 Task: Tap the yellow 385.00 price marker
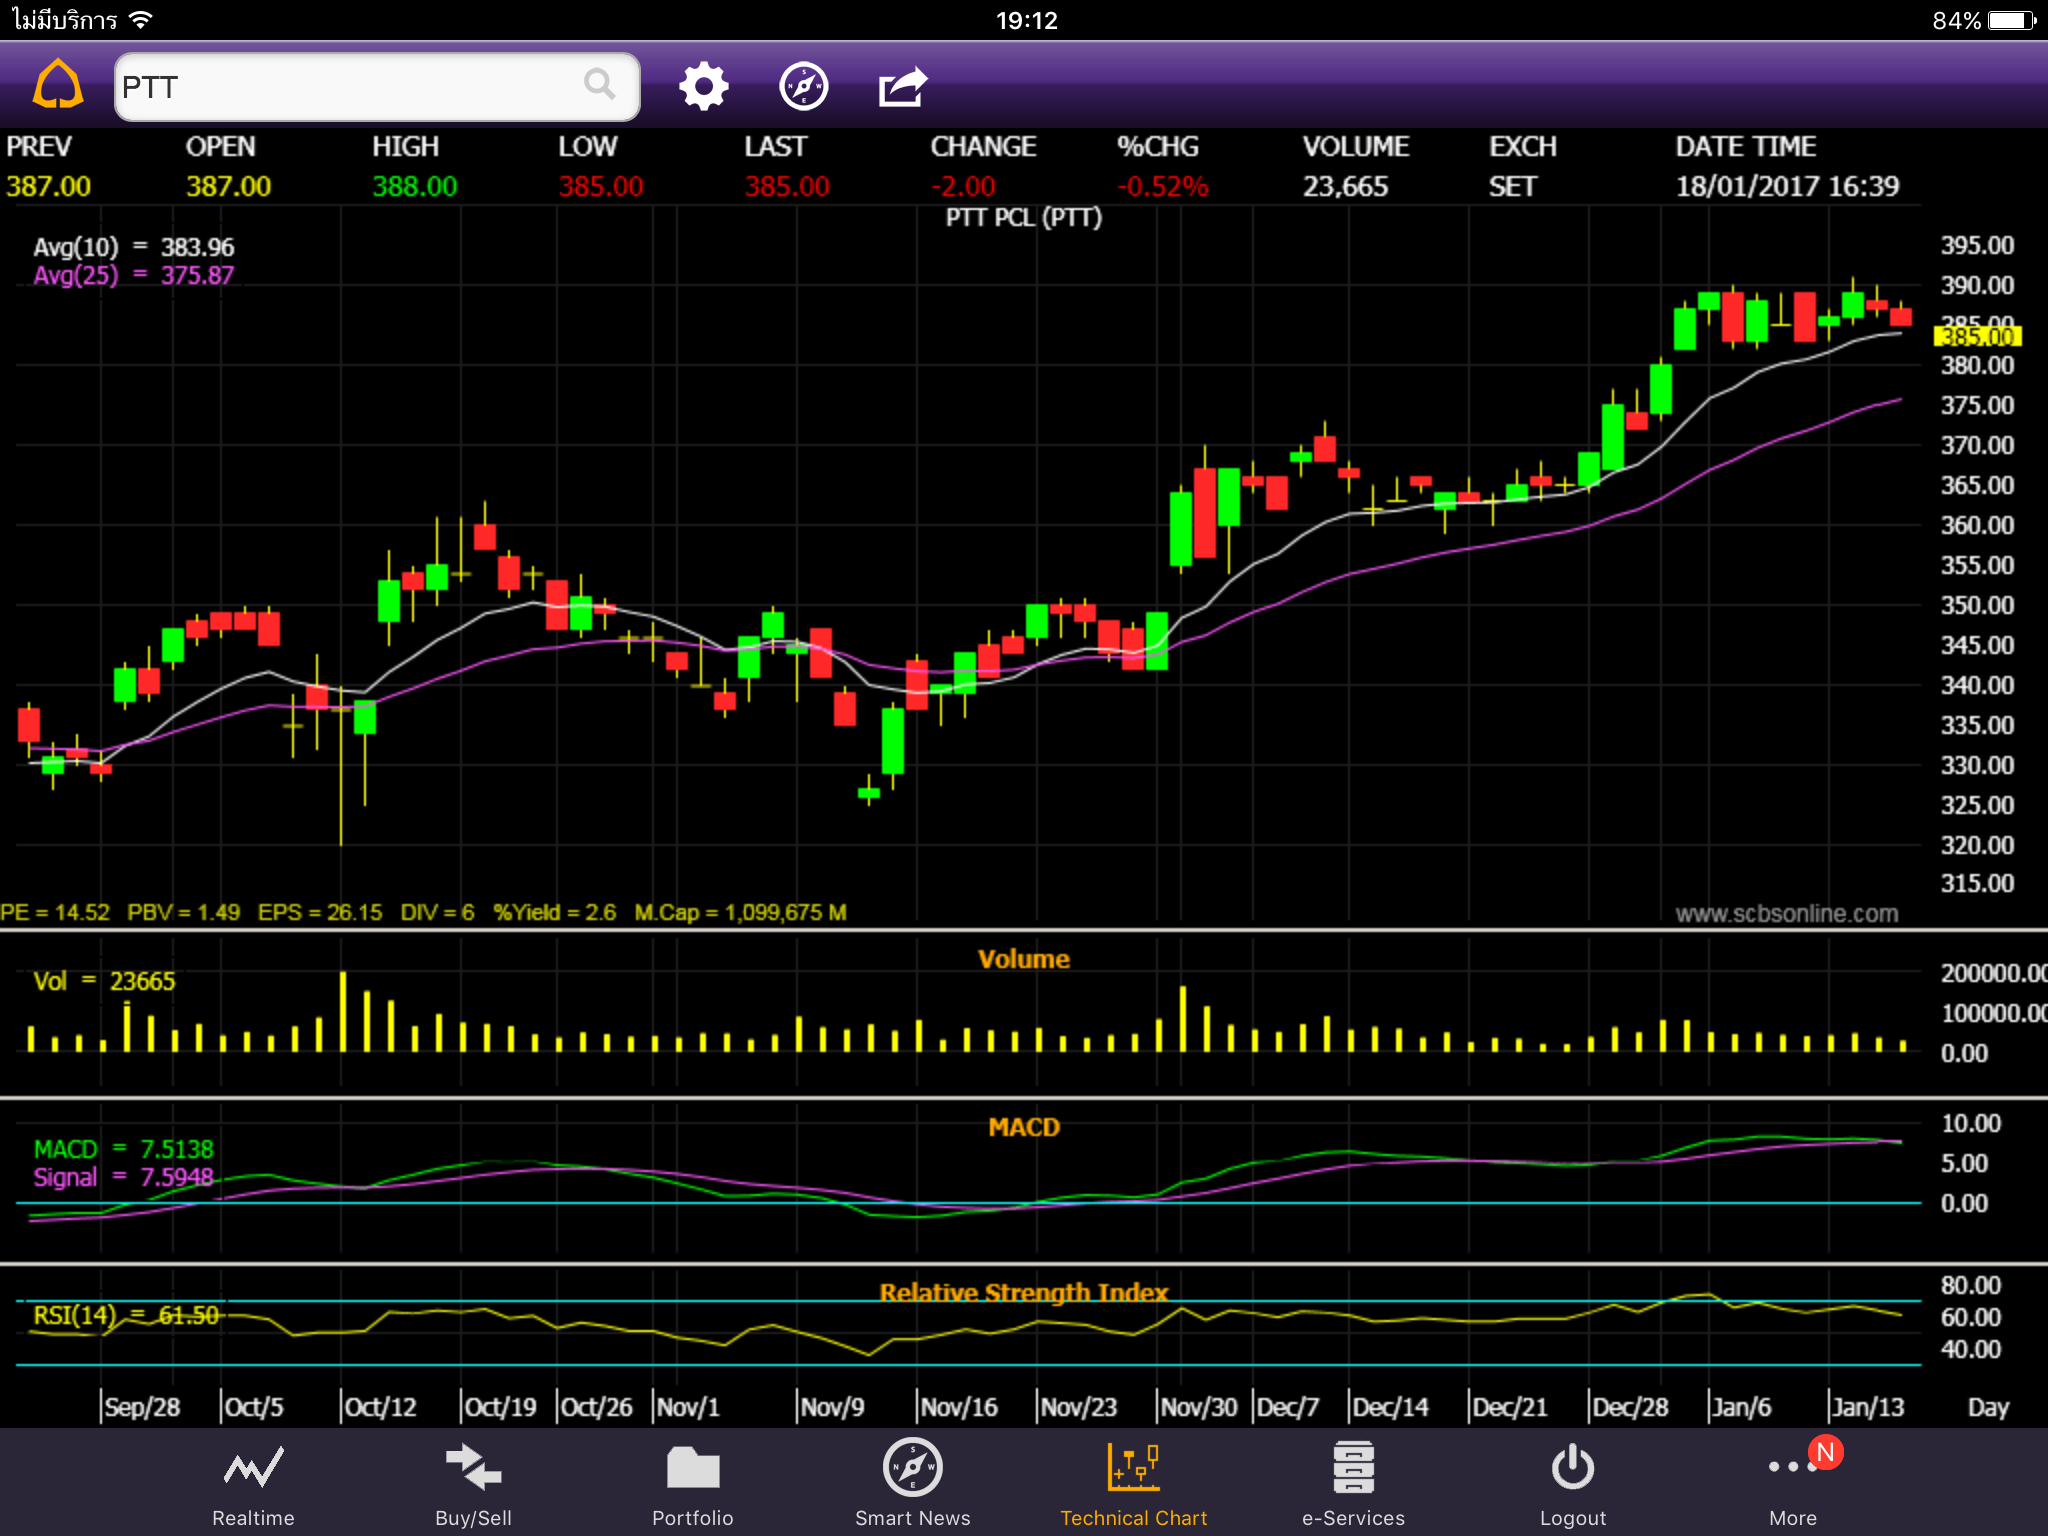[x=1977, y=337]
